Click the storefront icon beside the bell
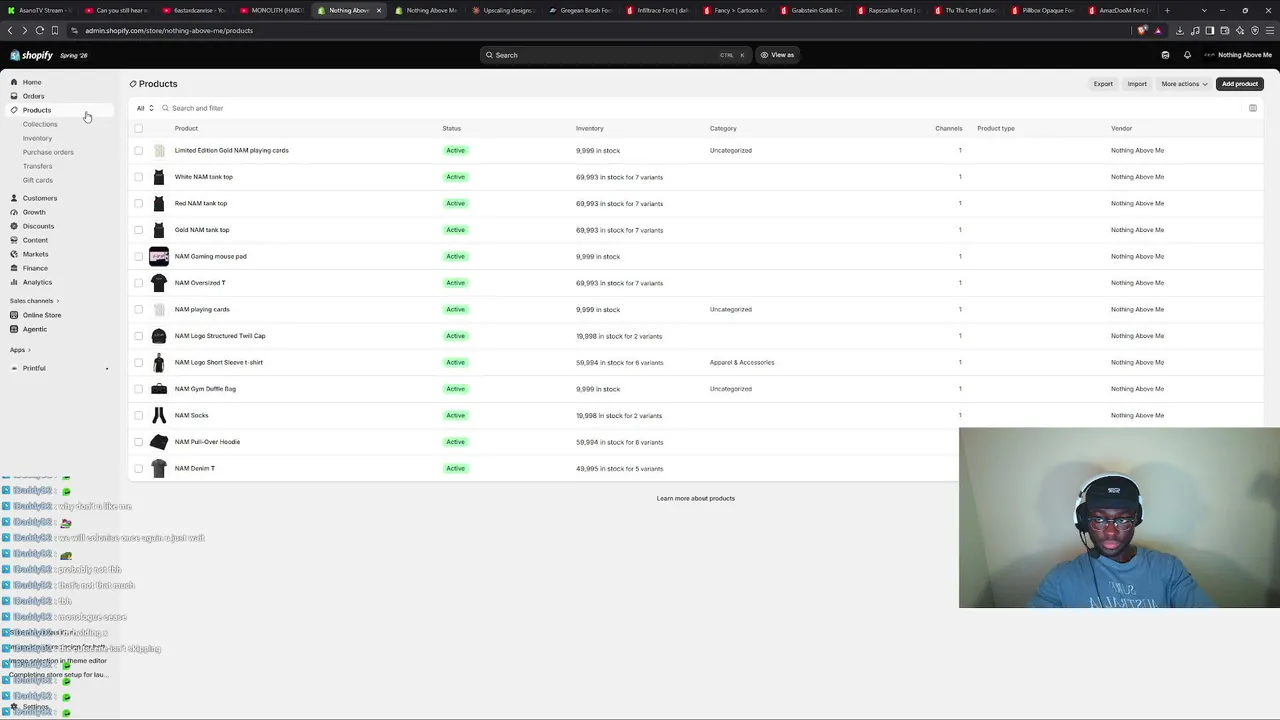1280x720 pixels. click(x=1165, y=55)
